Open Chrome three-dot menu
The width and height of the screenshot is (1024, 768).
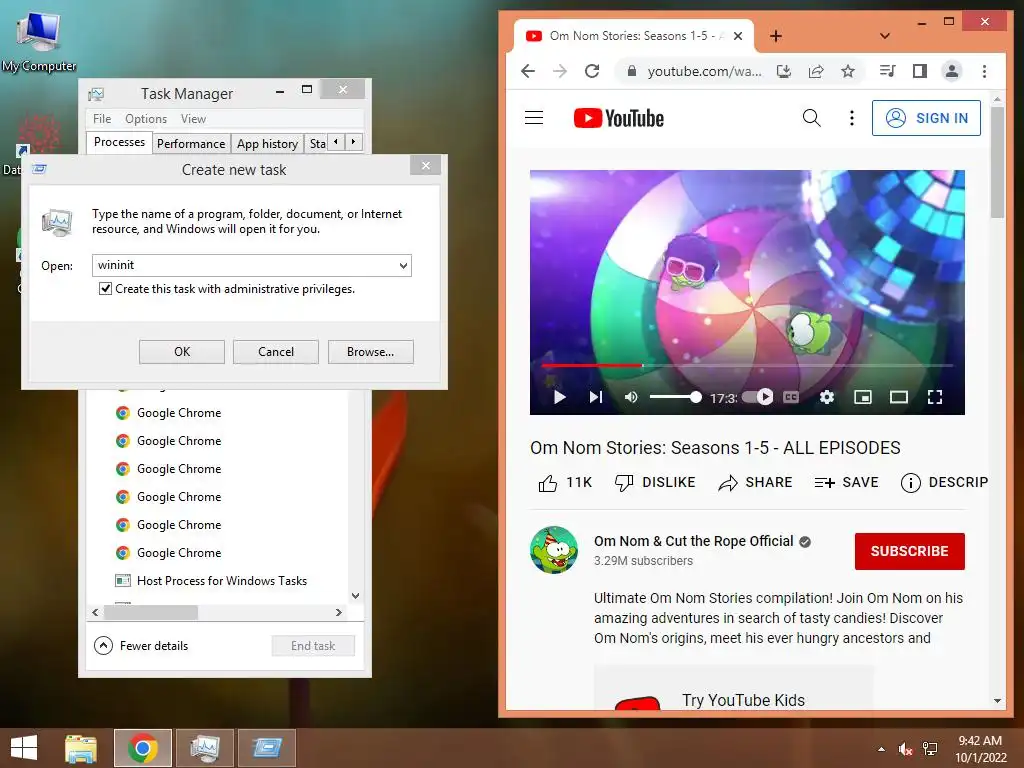(x=984, y=71)
